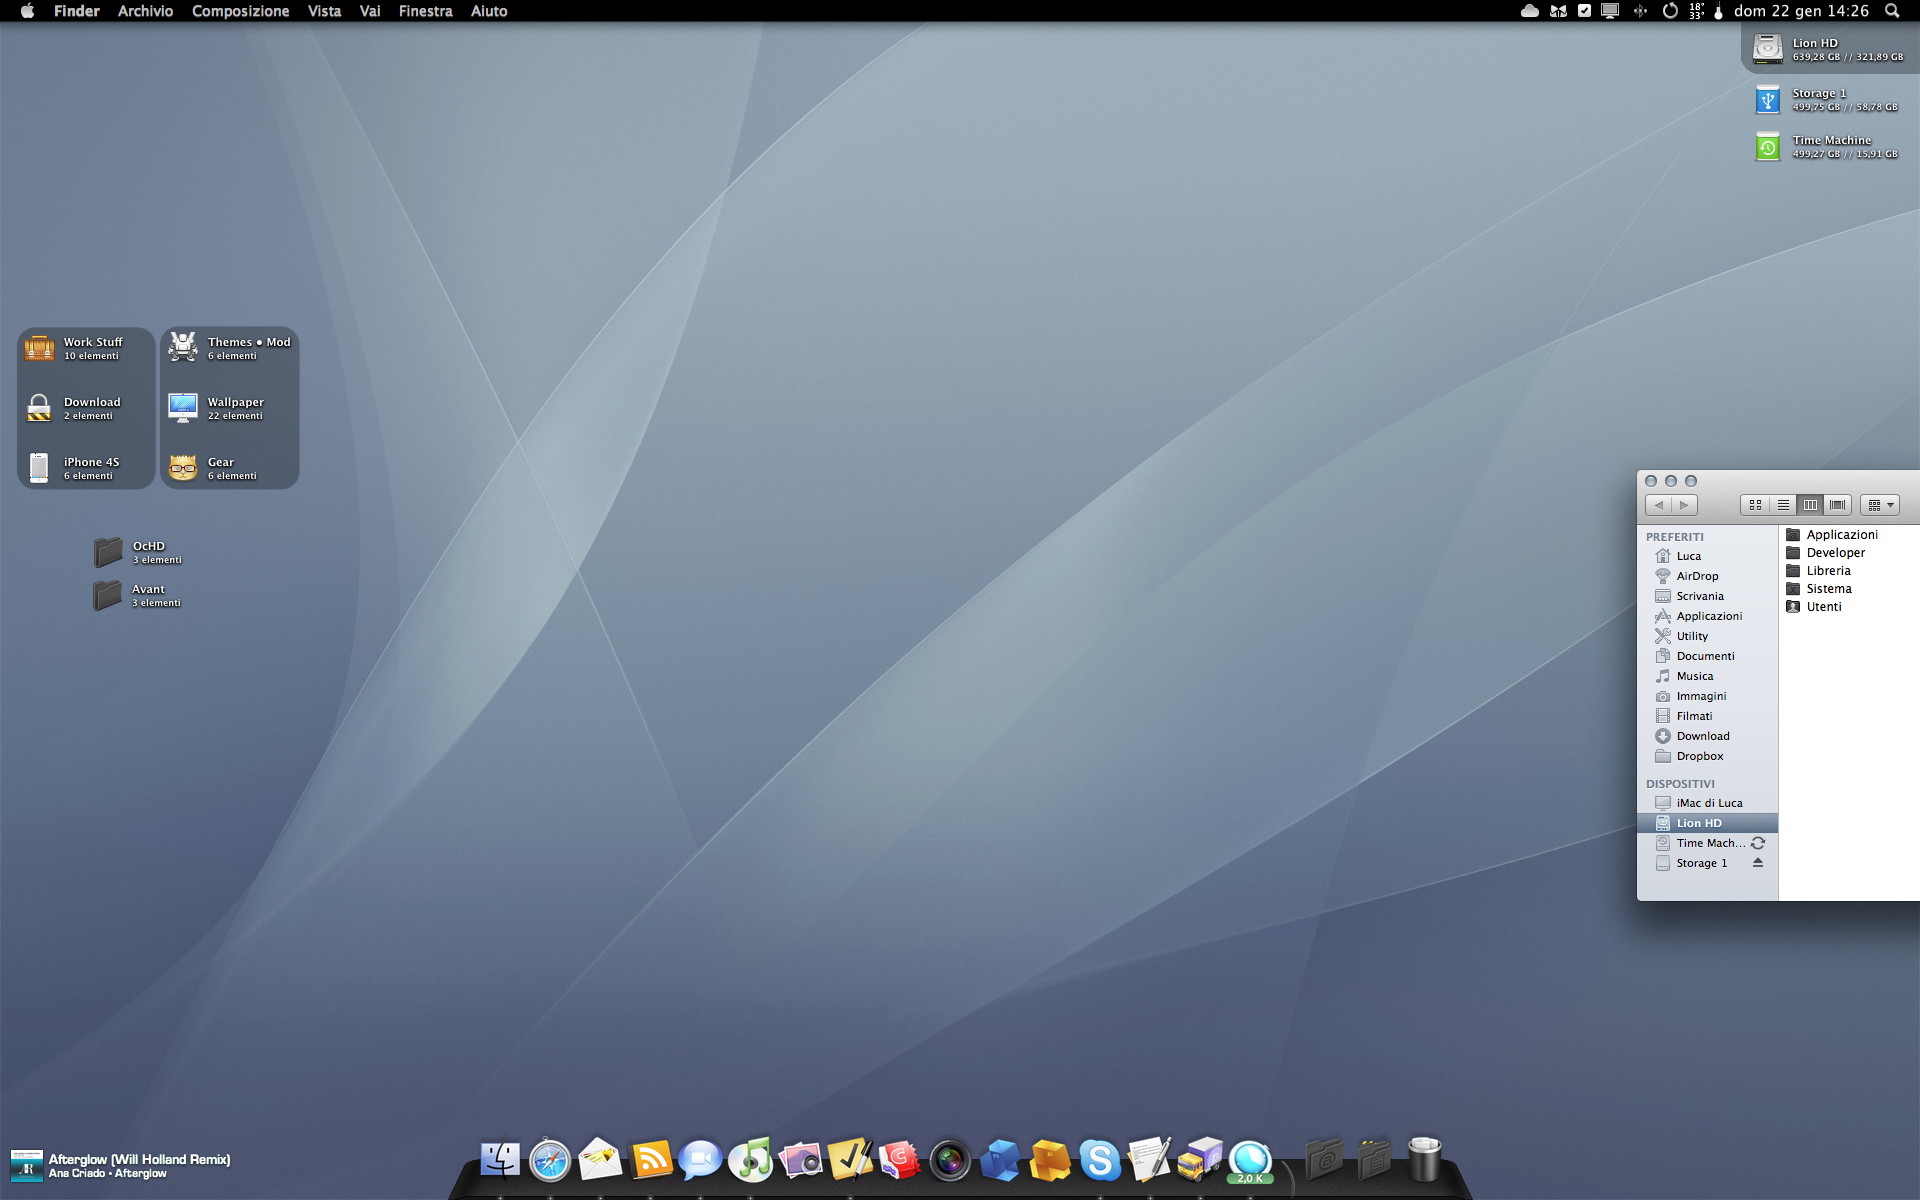Launch Safari compass icon in dock

tap(550, 1161)
